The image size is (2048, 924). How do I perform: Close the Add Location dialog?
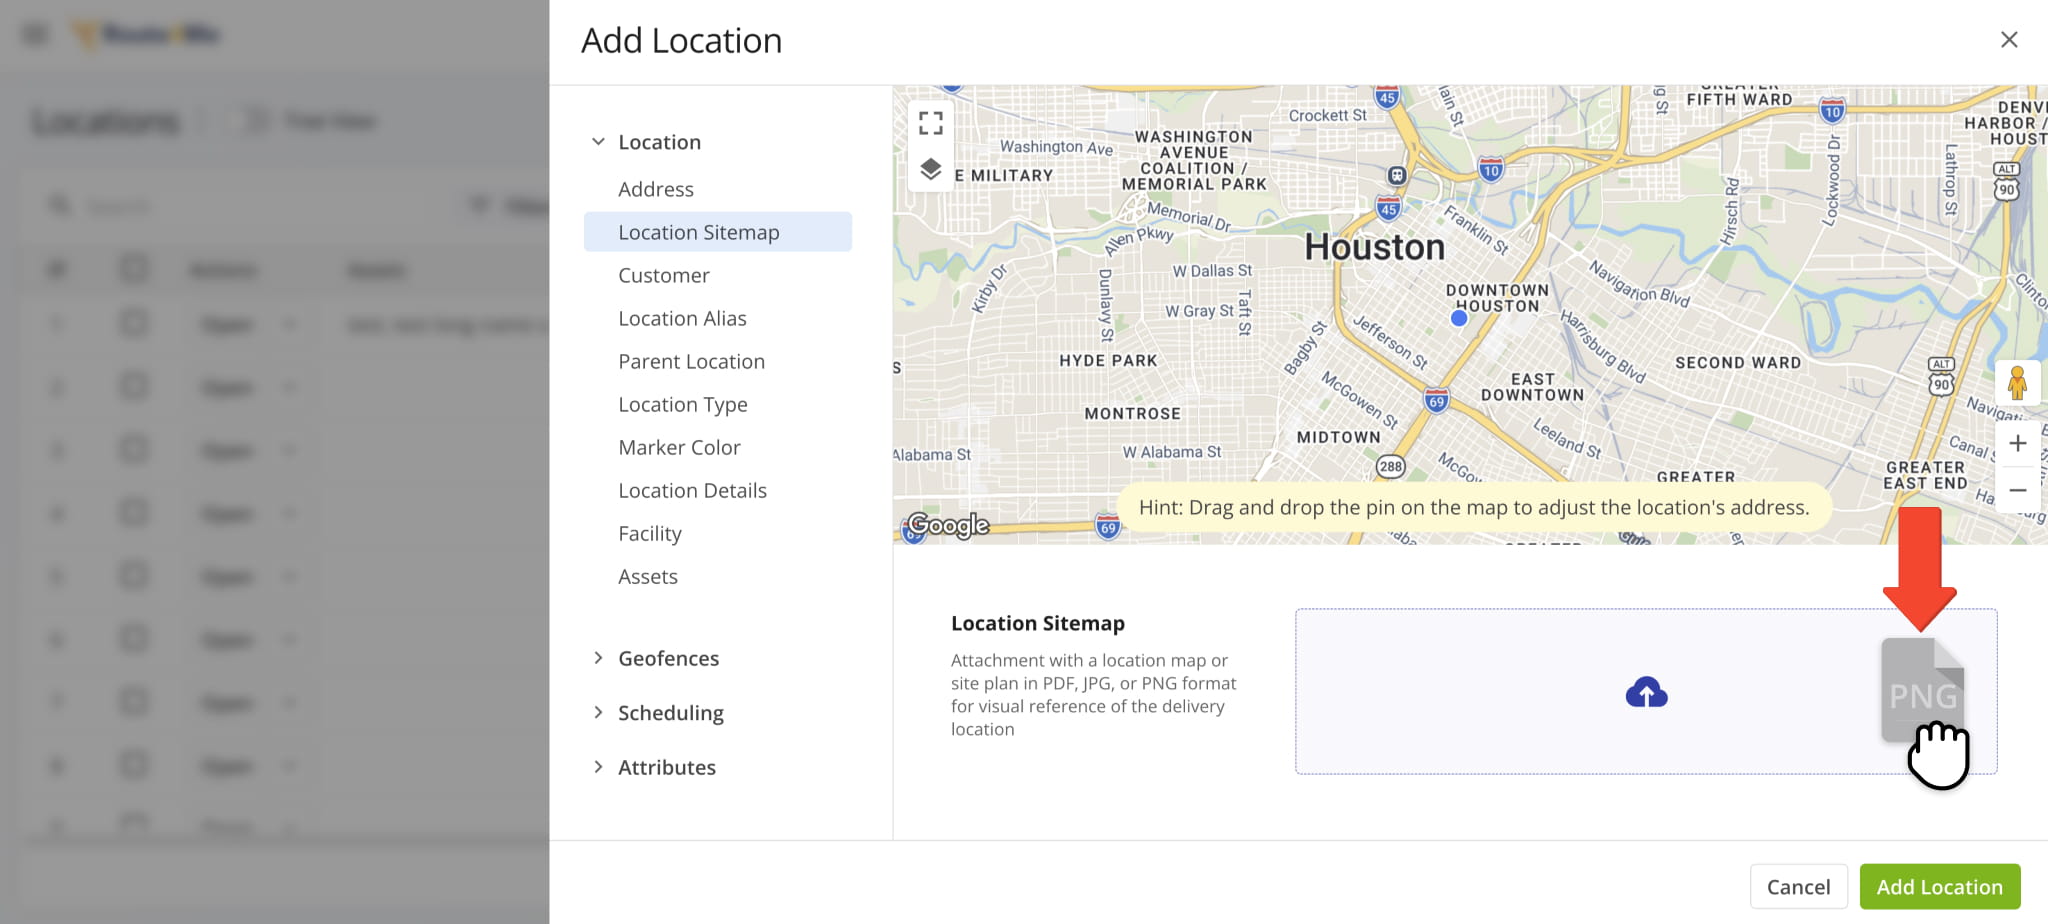tap(2009, 39)
